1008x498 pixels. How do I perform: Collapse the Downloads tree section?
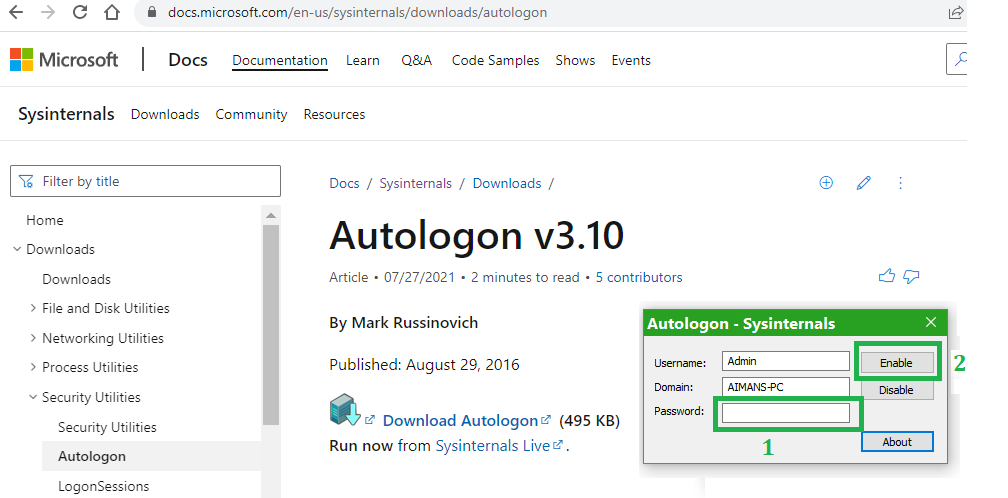coord(17,249)
